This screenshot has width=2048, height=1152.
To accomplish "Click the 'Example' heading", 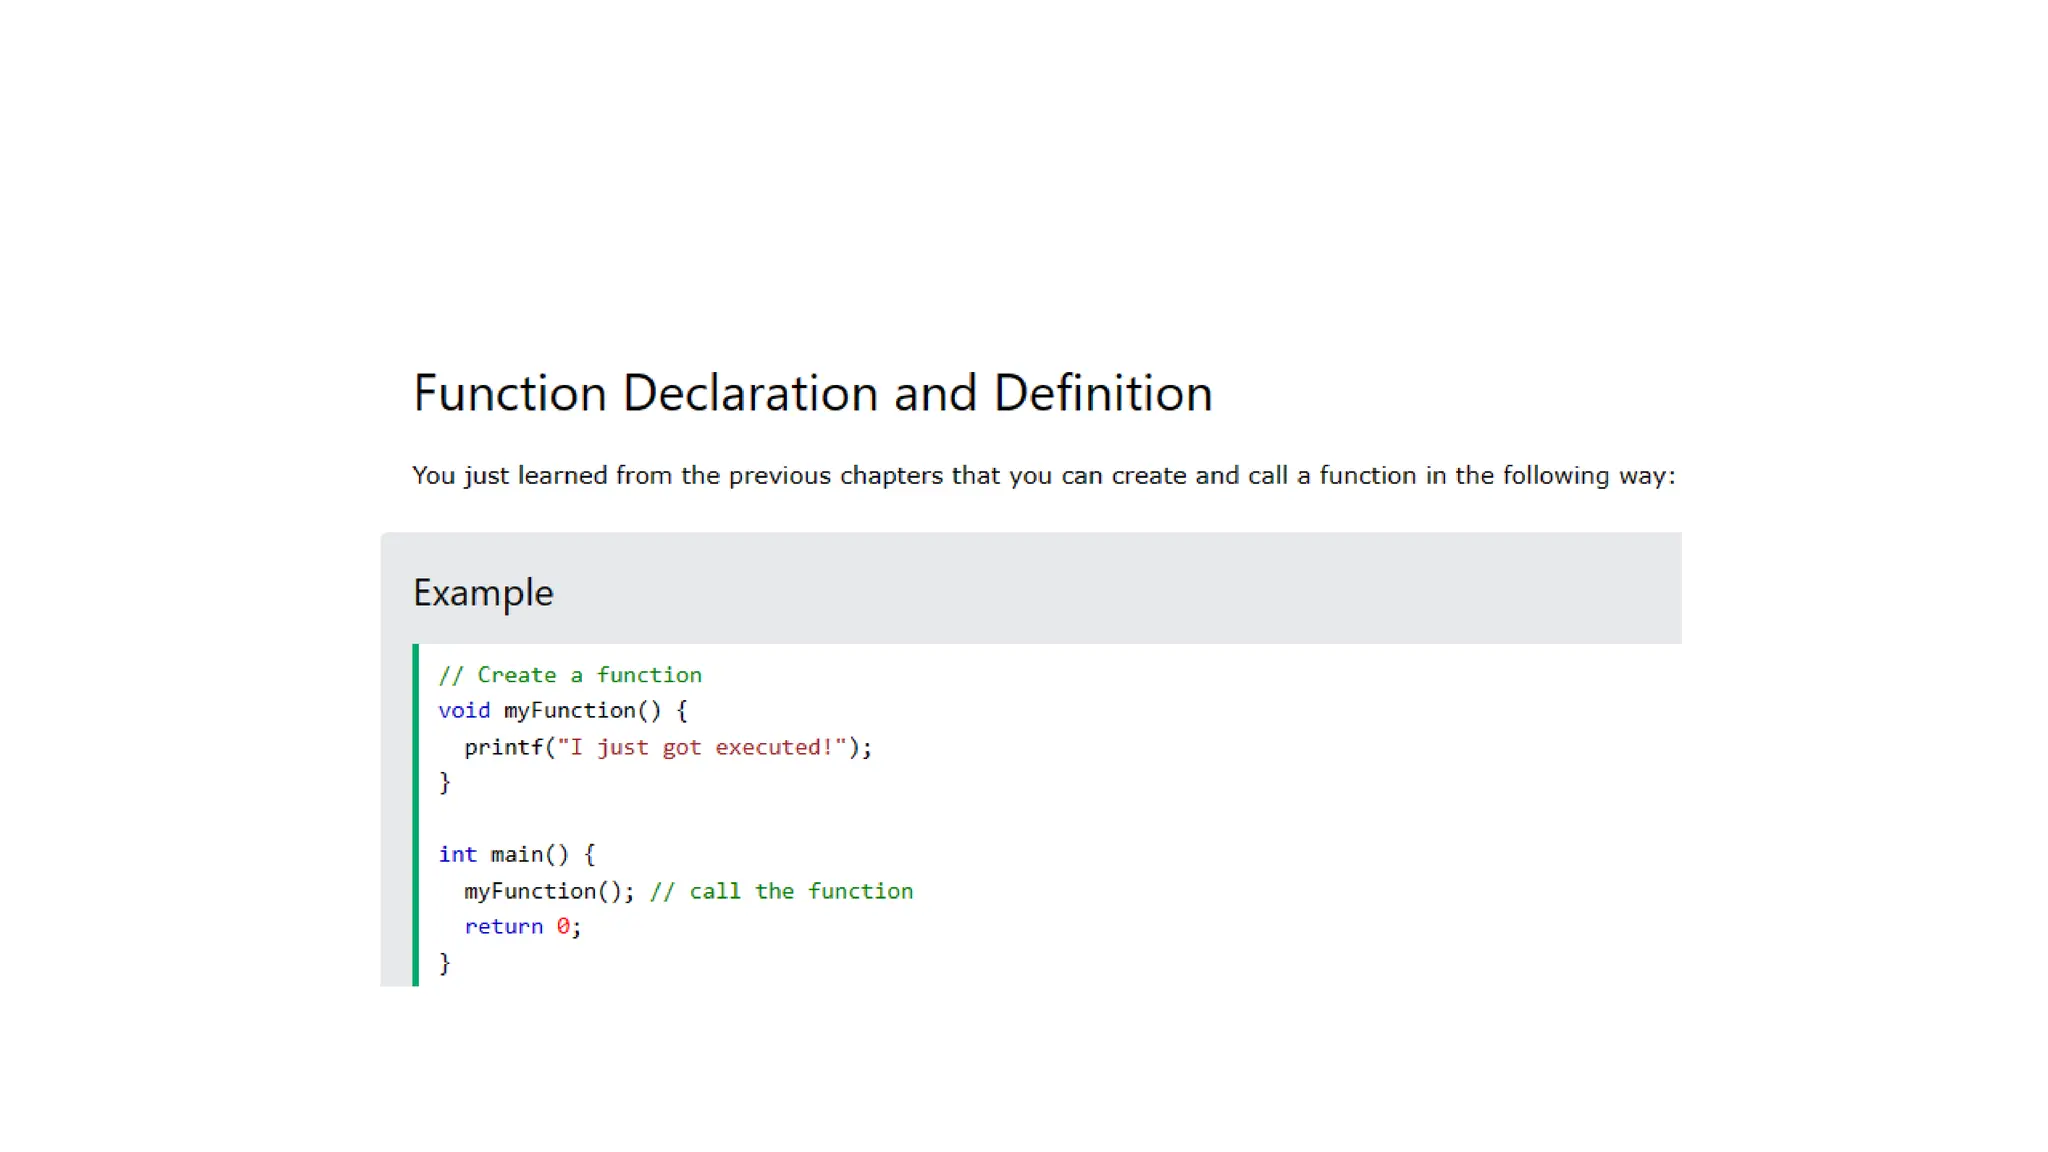I will (x=483, y=593).
